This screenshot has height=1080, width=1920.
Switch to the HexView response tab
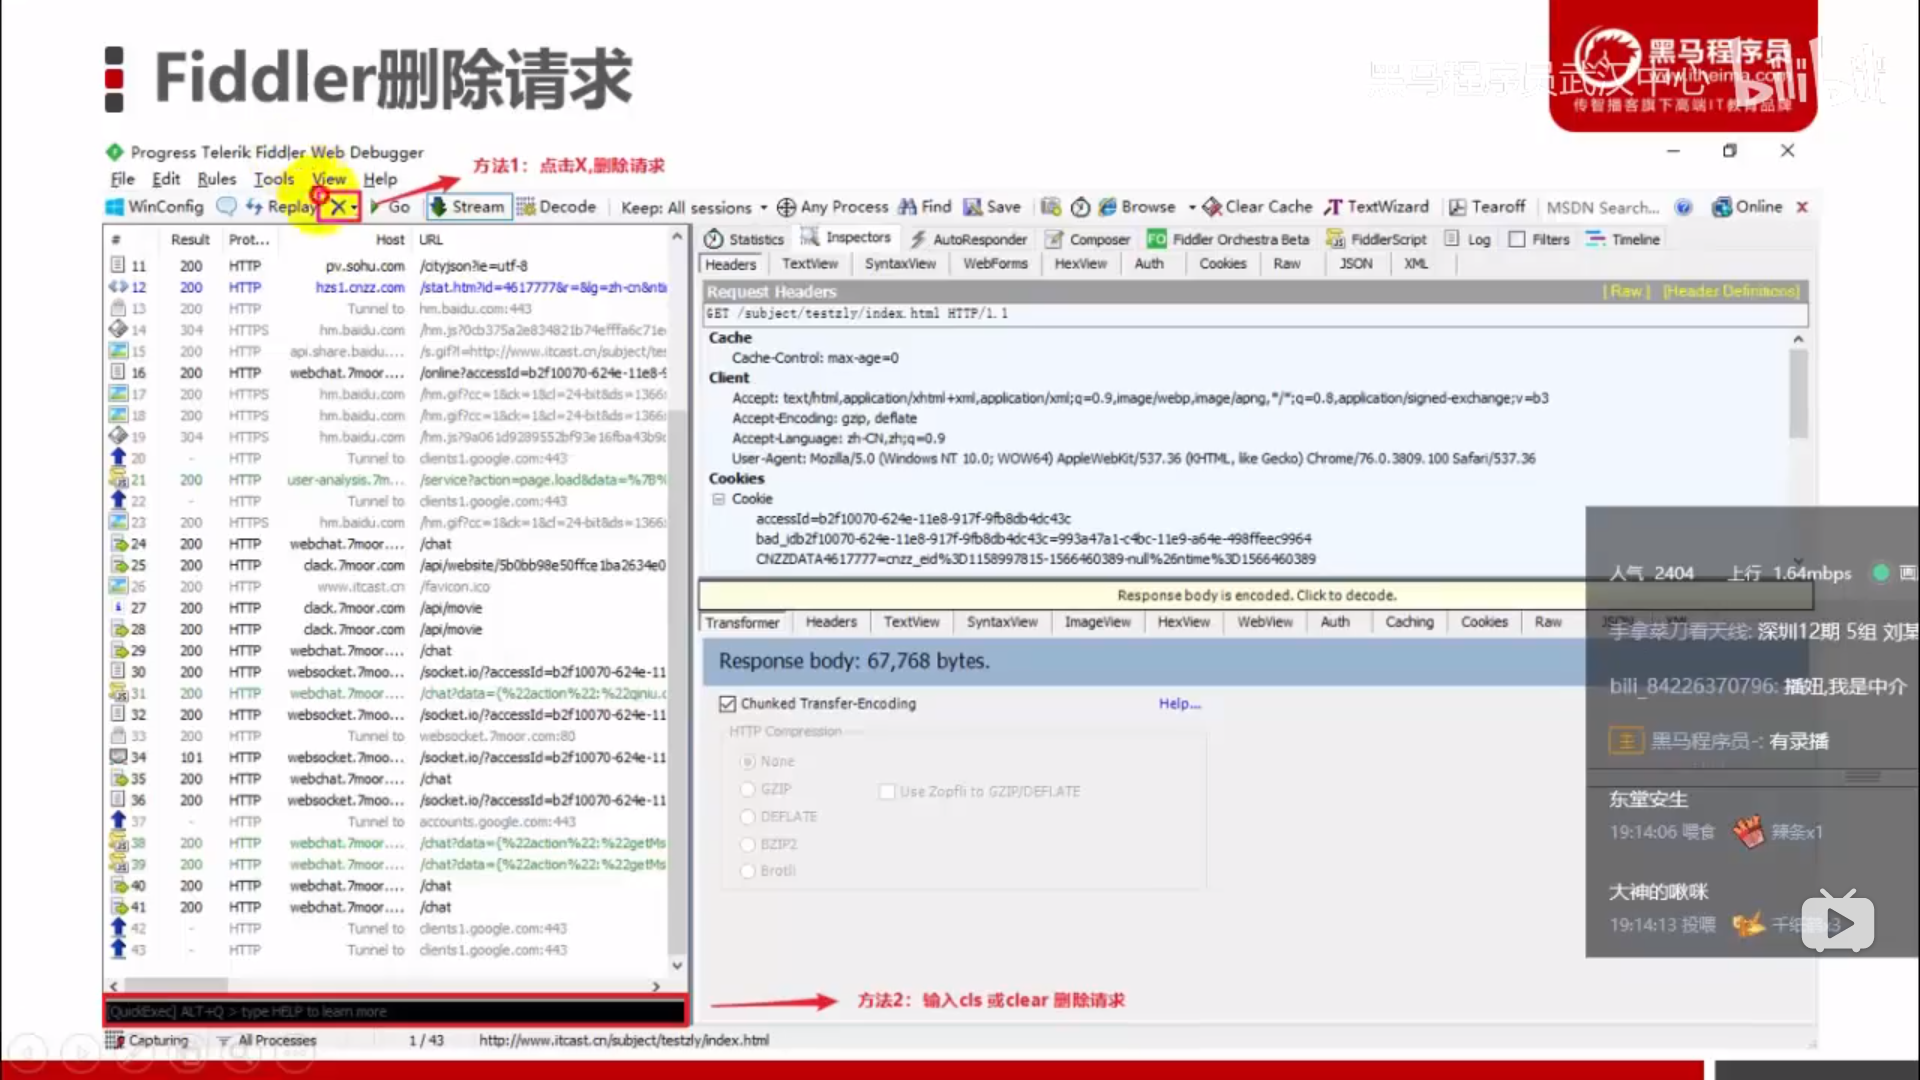click(x=1183, y=621)
